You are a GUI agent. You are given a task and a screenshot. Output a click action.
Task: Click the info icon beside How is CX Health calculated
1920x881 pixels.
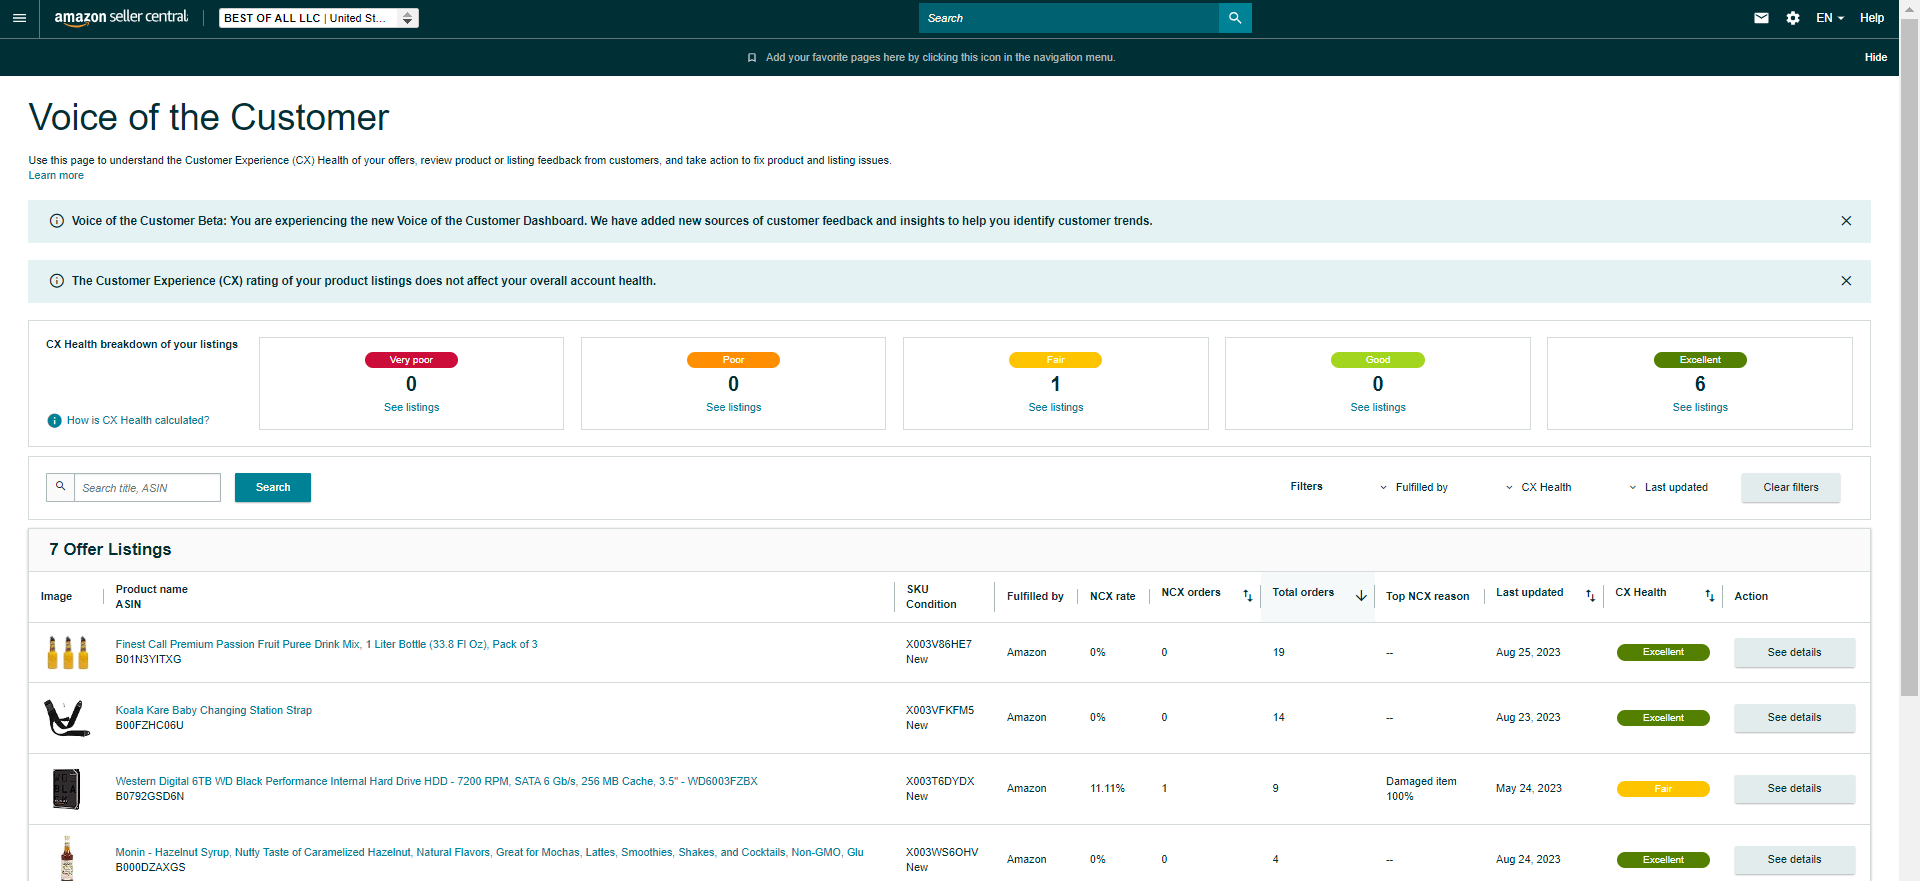click(x=55, y=421)
